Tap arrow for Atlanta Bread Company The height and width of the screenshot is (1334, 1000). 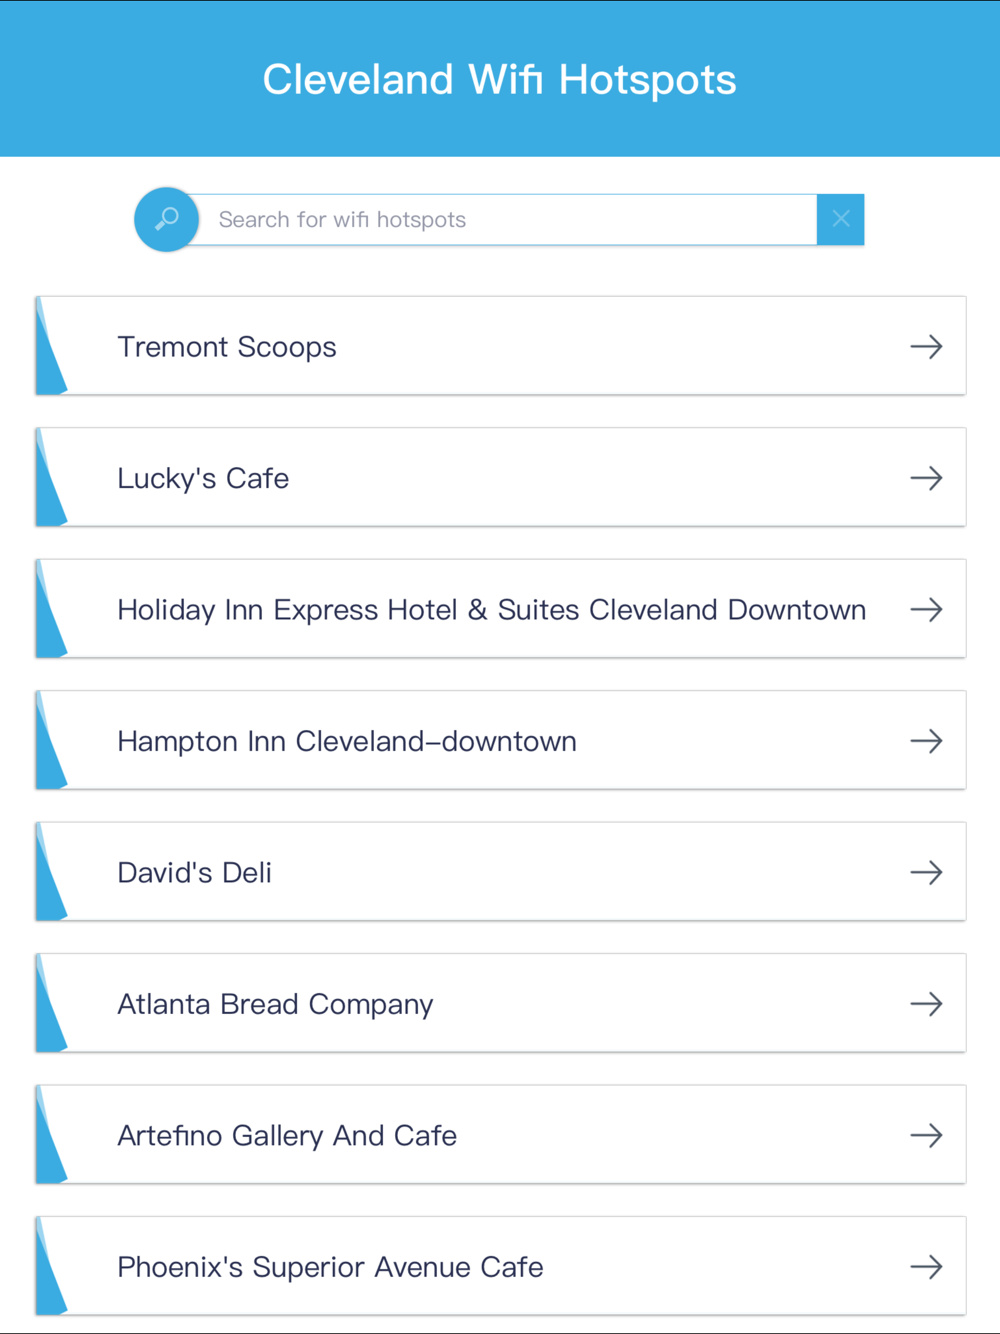[x=927, y=1003]
